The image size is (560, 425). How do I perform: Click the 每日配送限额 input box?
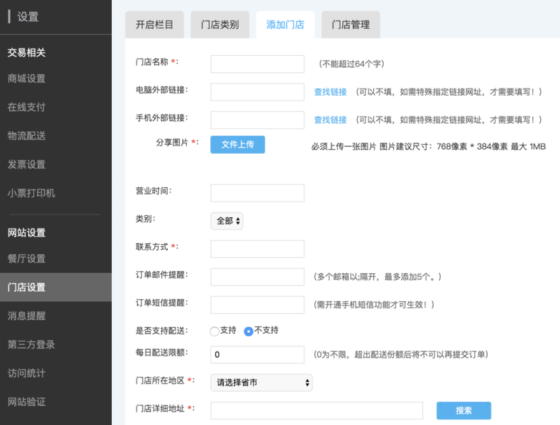[x=258, y=355]
